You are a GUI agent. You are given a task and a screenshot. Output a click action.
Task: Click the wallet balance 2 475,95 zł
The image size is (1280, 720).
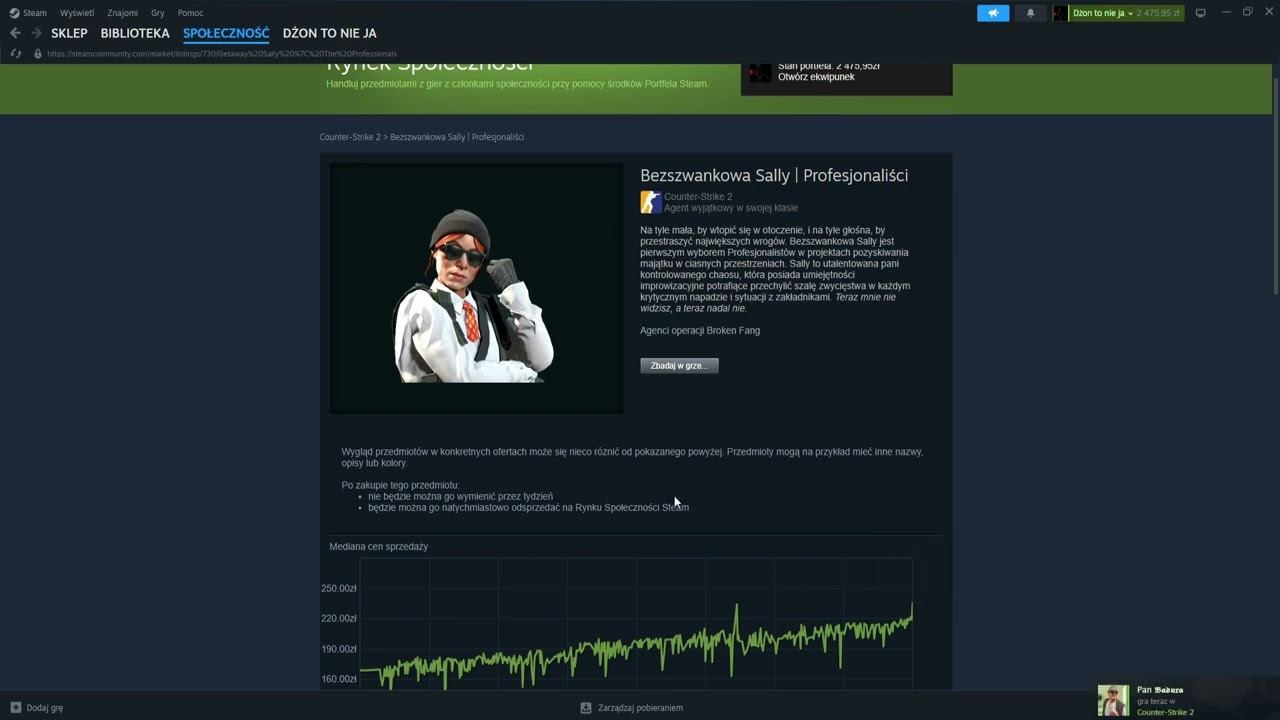[1158, 13]
